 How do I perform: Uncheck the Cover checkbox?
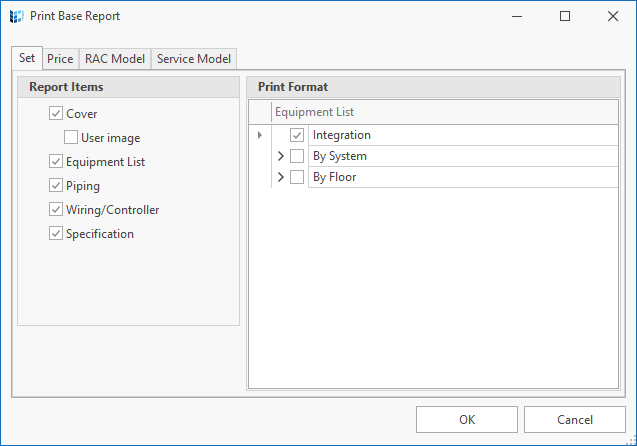click(56, 113)
